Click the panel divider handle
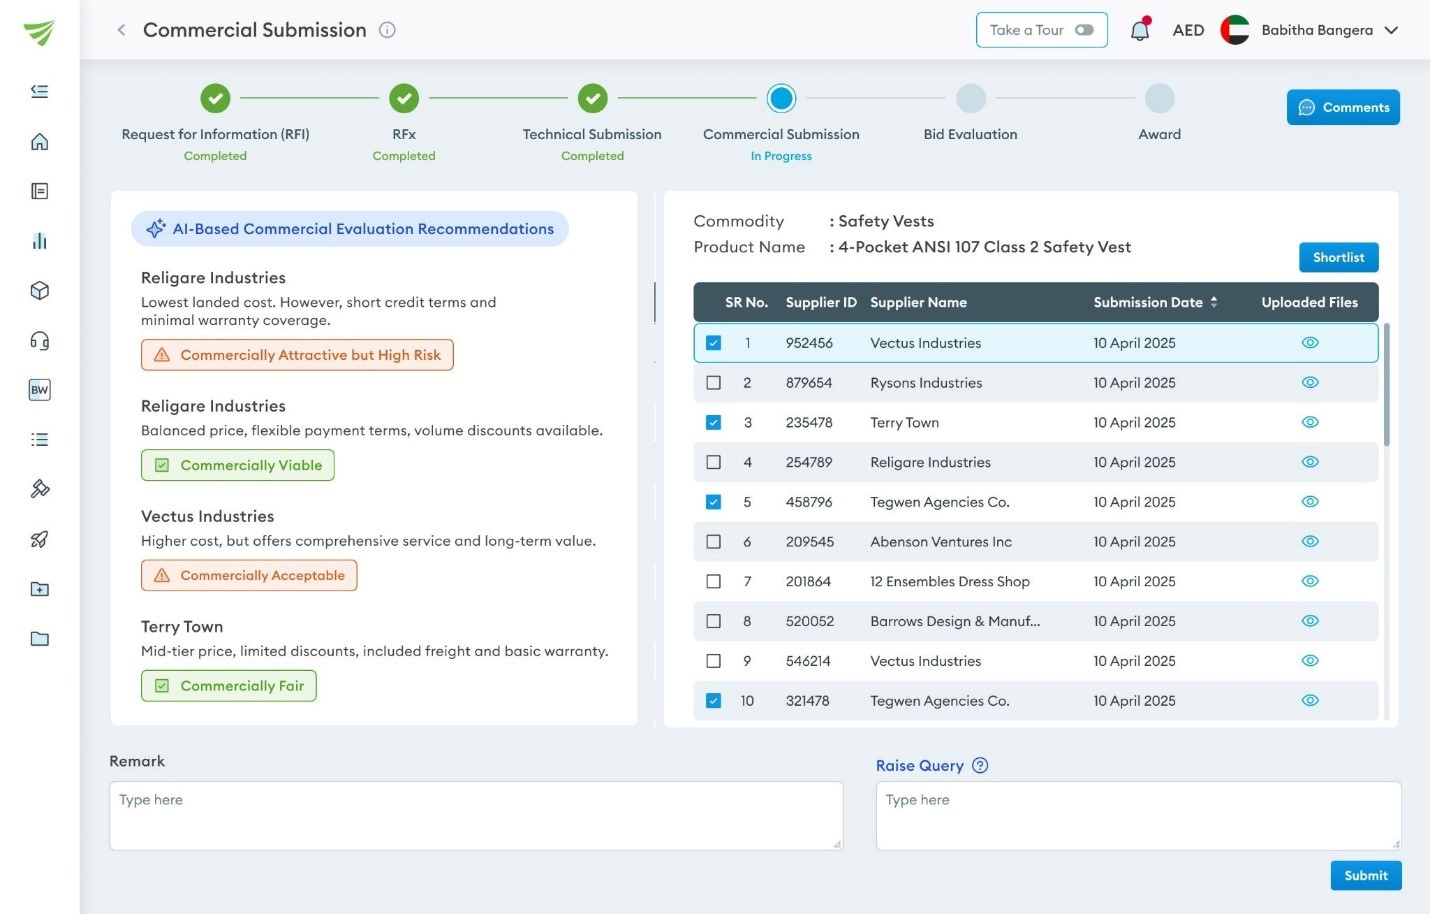 pyautogui.click(x=655, y=302)
